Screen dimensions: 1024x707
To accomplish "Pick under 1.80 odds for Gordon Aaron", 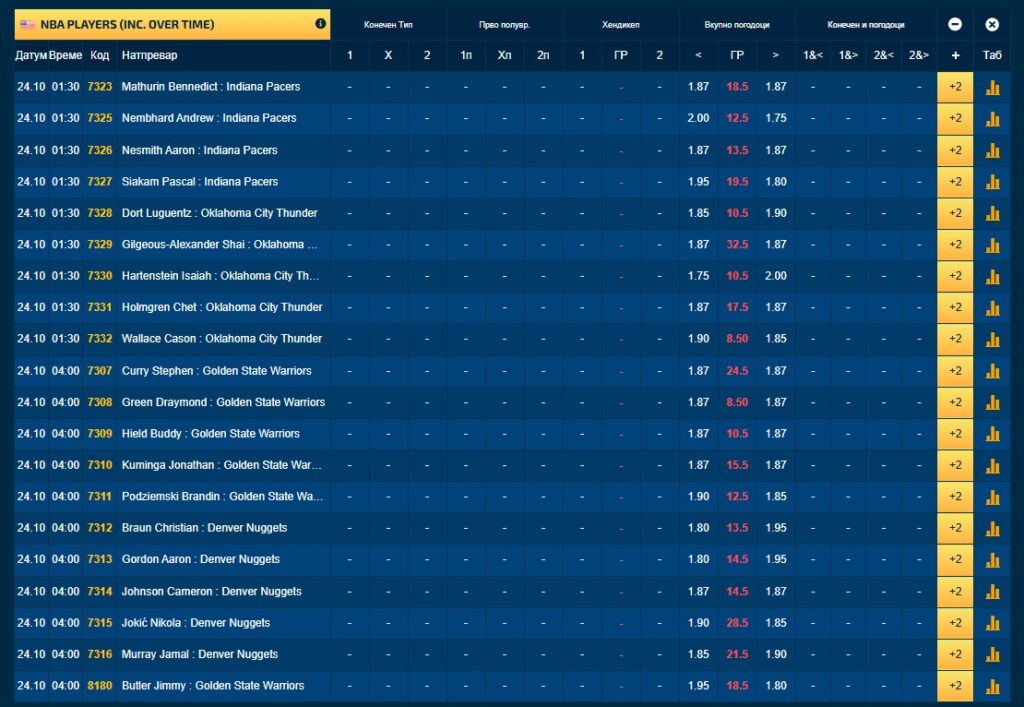I will pos(698,559).
